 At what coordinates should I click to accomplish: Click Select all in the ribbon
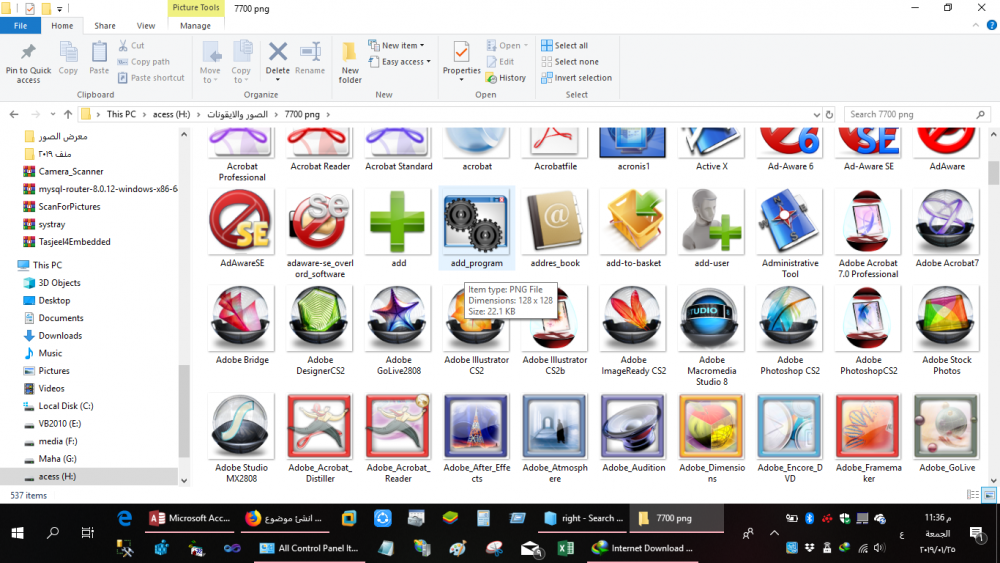564,45
